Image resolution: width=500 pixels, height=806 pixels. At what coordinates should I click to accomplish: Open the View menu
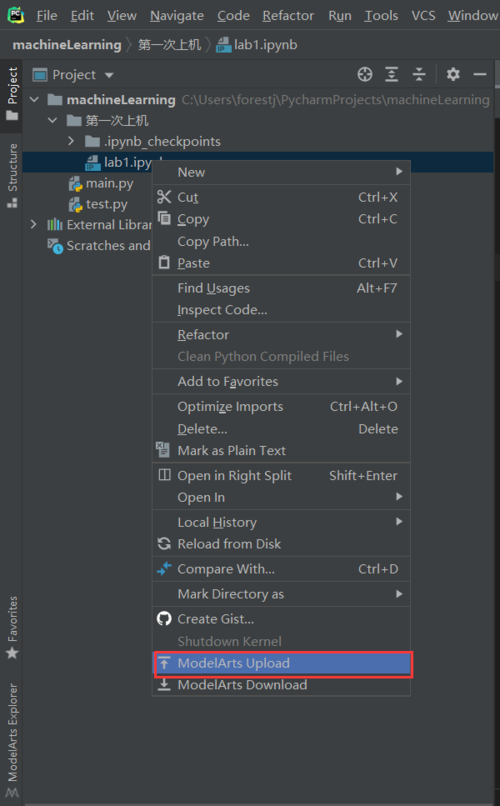(x=122, y=16)
